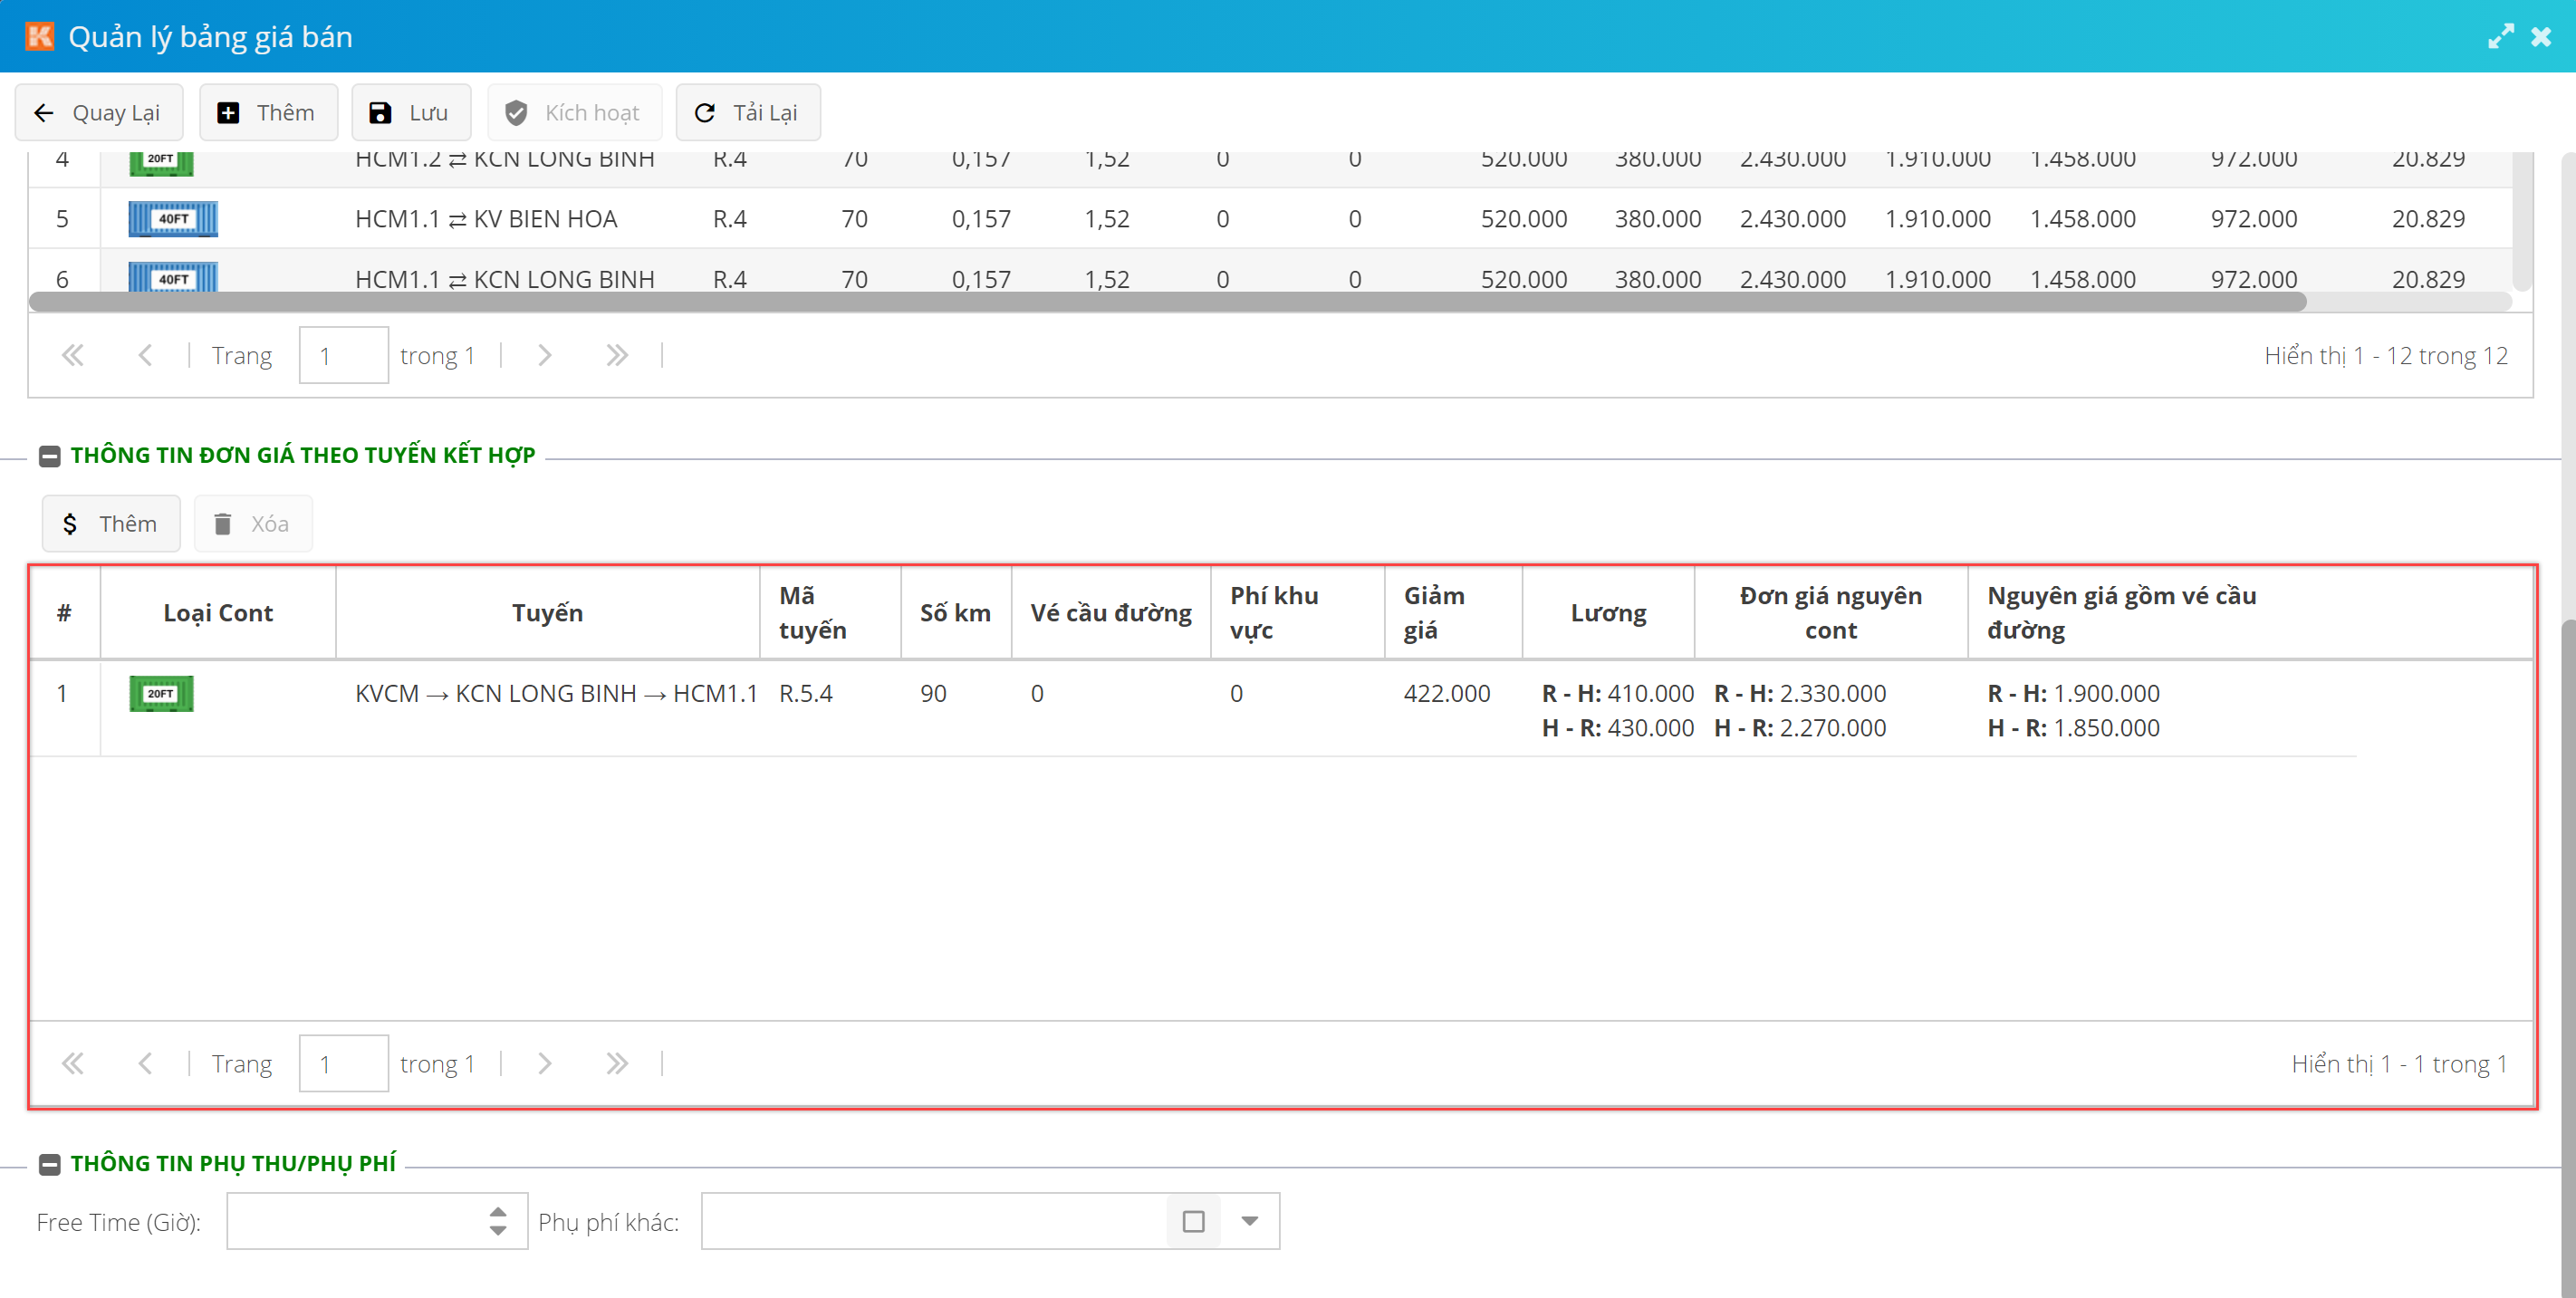Click the Quay Lại back arrow button
The image size is (2576, 1298).
click(x=98, y=112)
